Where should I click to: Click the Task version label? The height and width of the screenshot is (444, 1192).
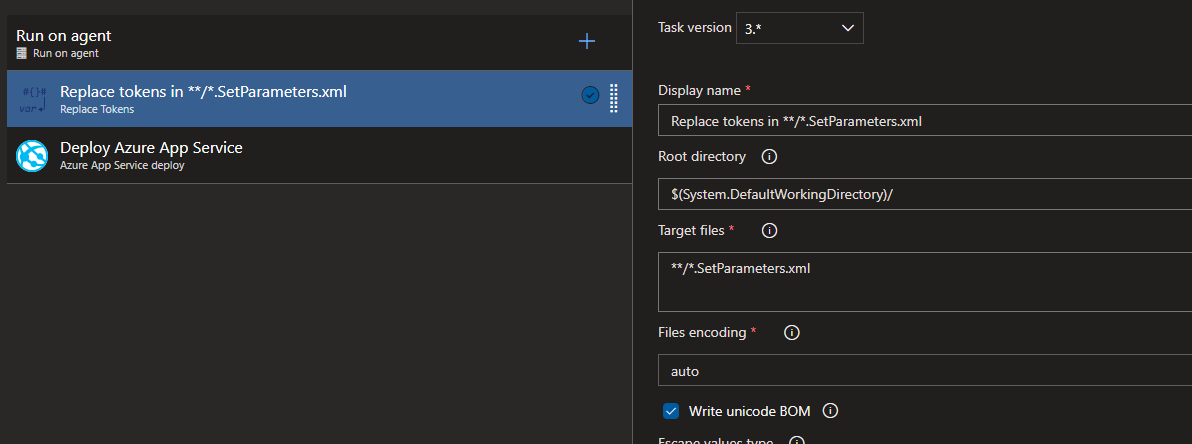(693, 27)
